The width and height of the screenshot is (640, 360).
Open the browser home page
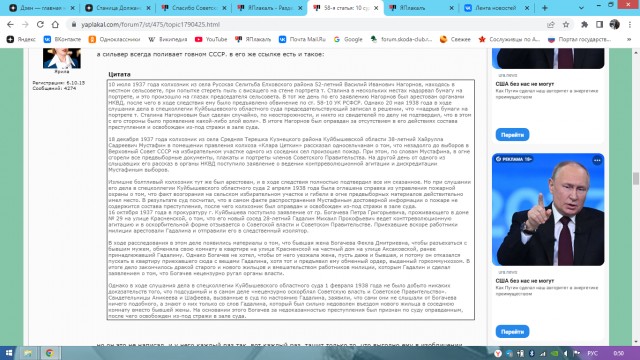(55, 24)
